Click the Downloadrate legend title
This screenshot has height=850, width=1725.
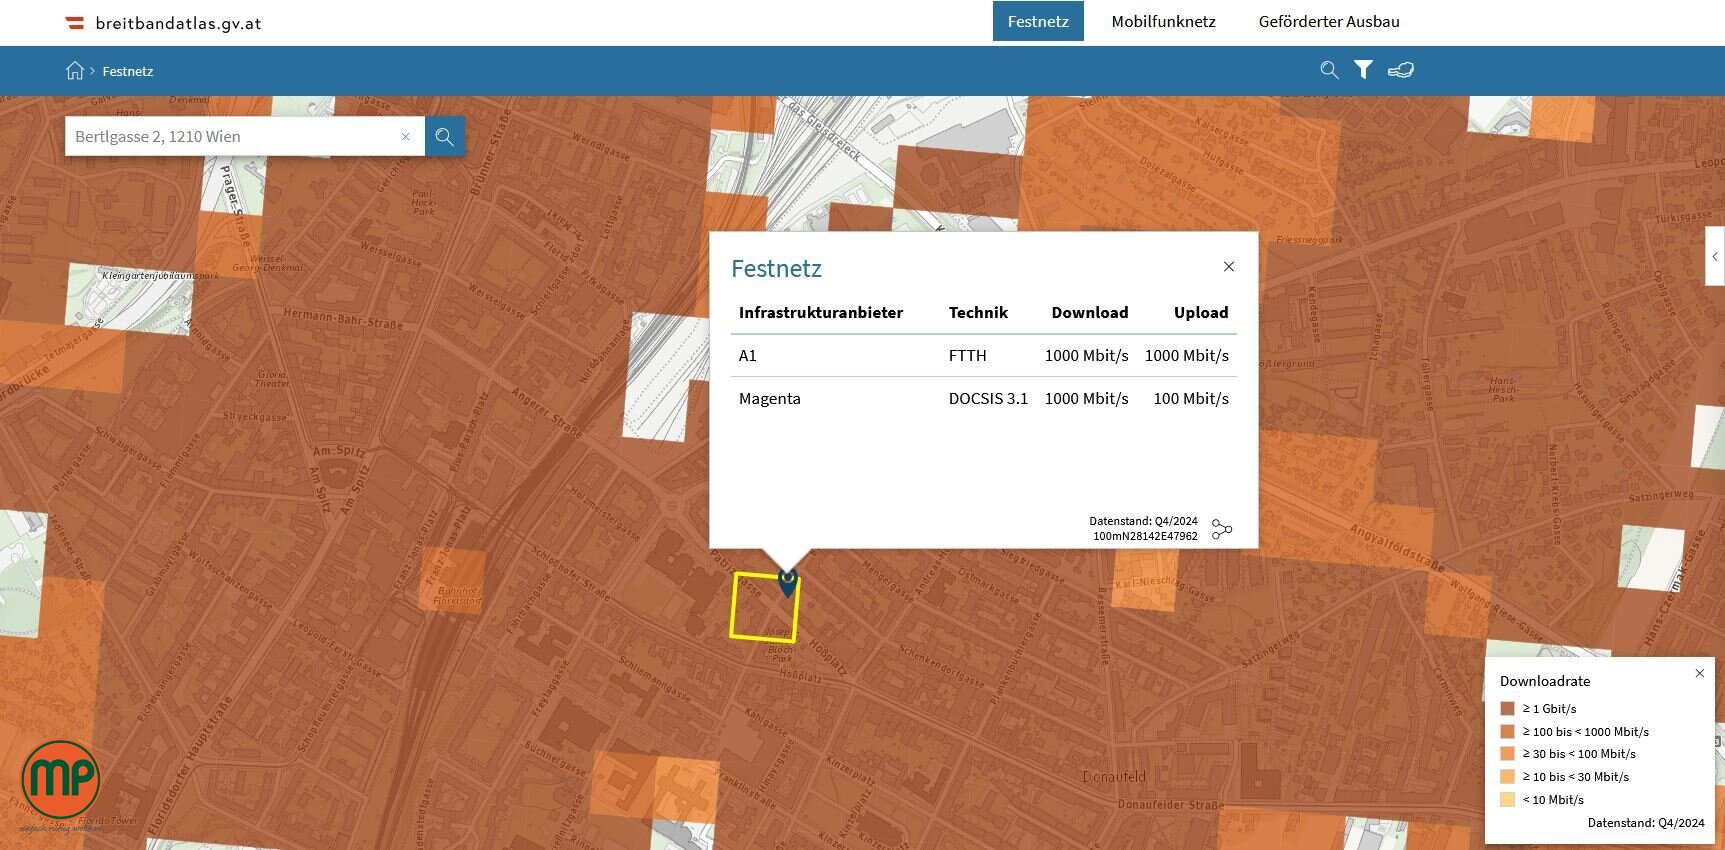pos(1545,681)
